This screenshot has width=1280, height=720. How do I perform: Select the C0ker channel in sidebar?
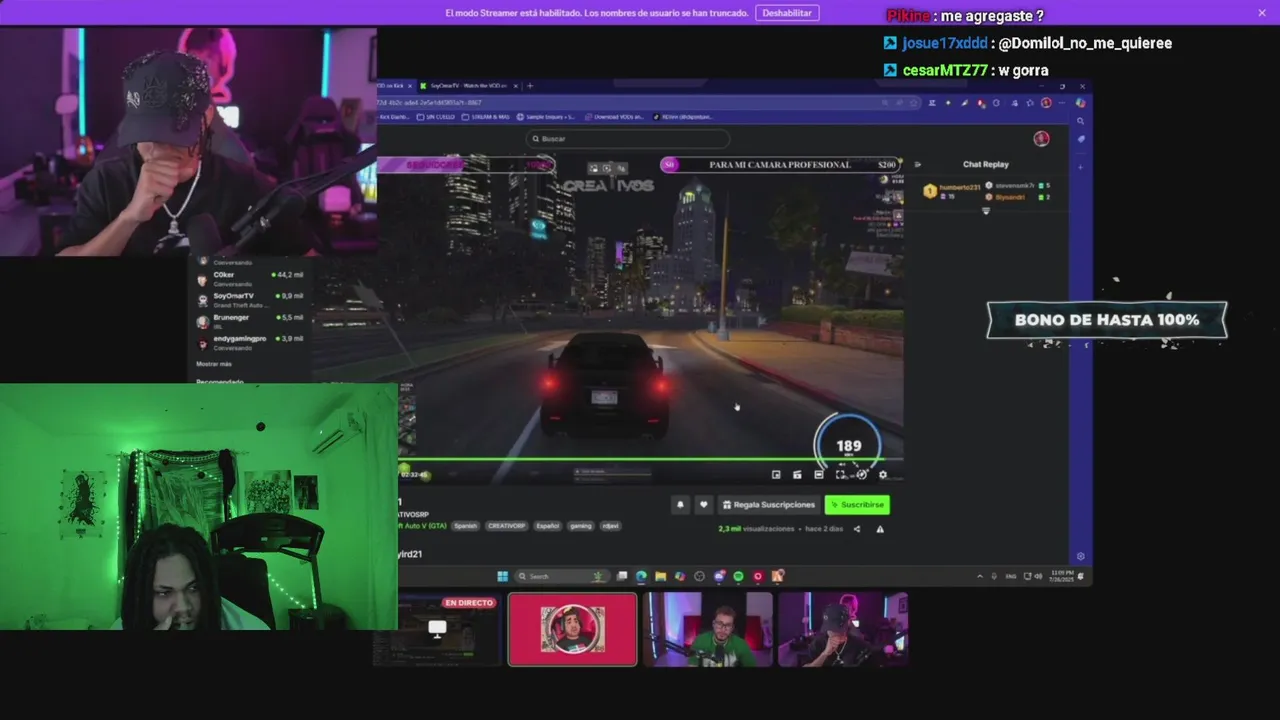click(x=250, y=278)
